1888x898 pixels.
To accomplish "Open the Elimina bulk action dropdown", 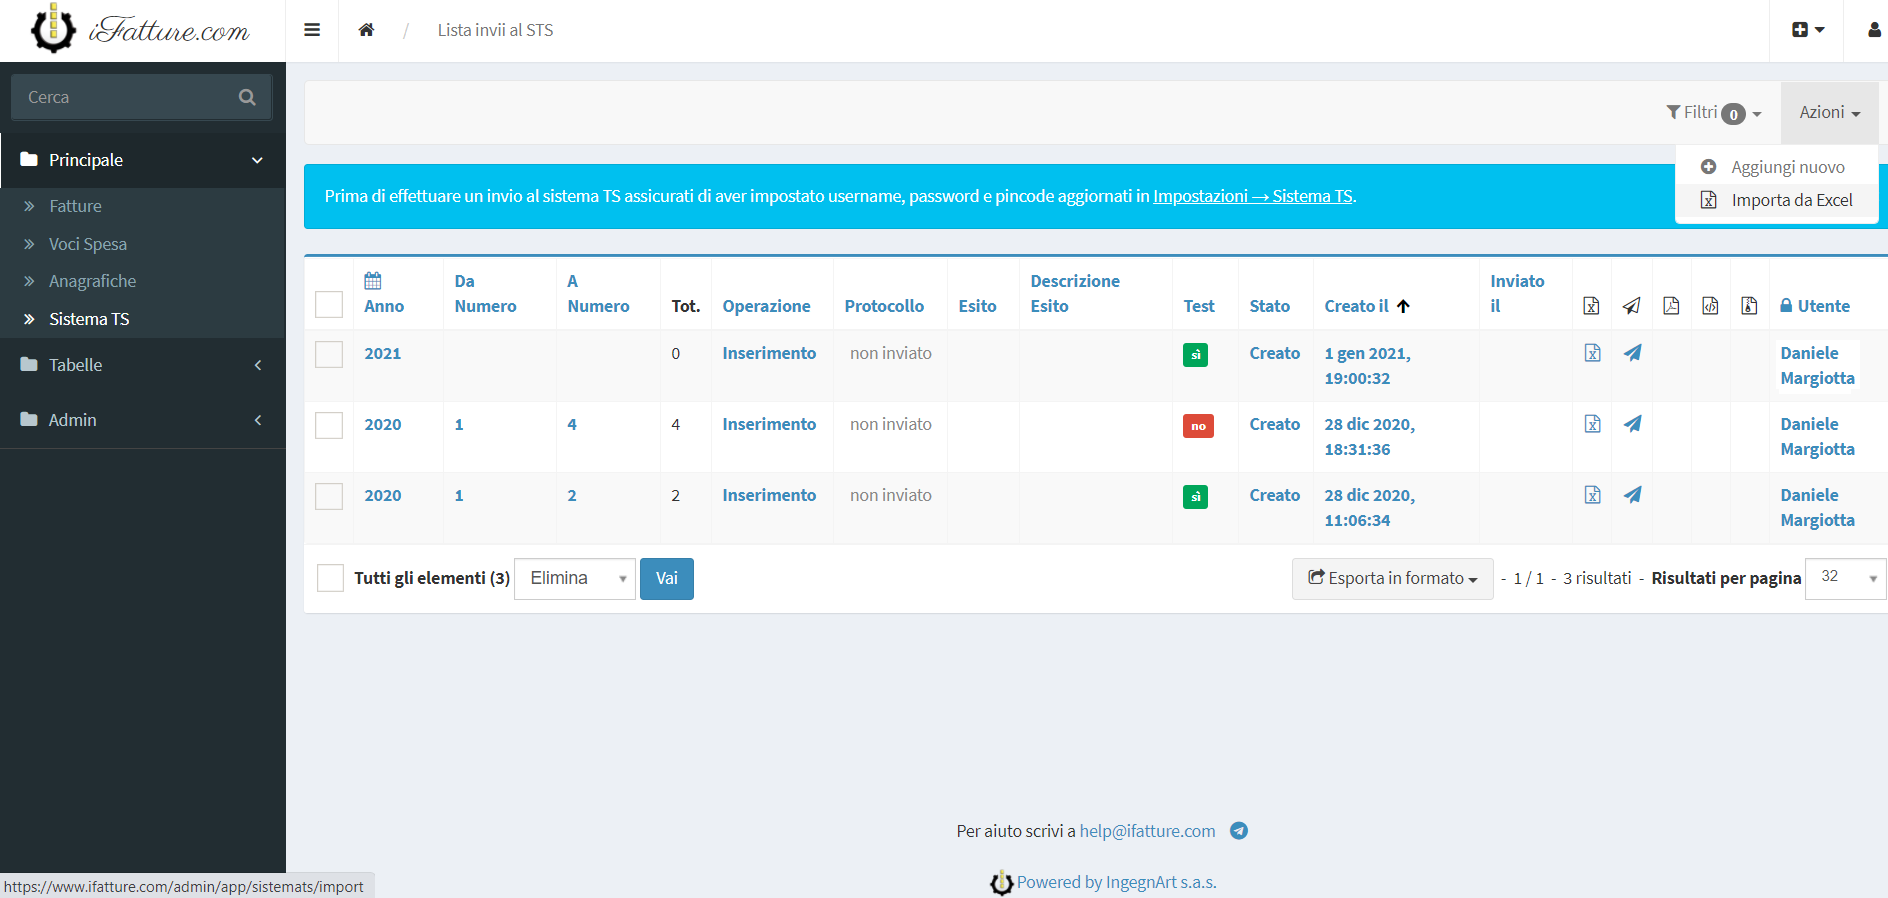I will pos(575,579).
